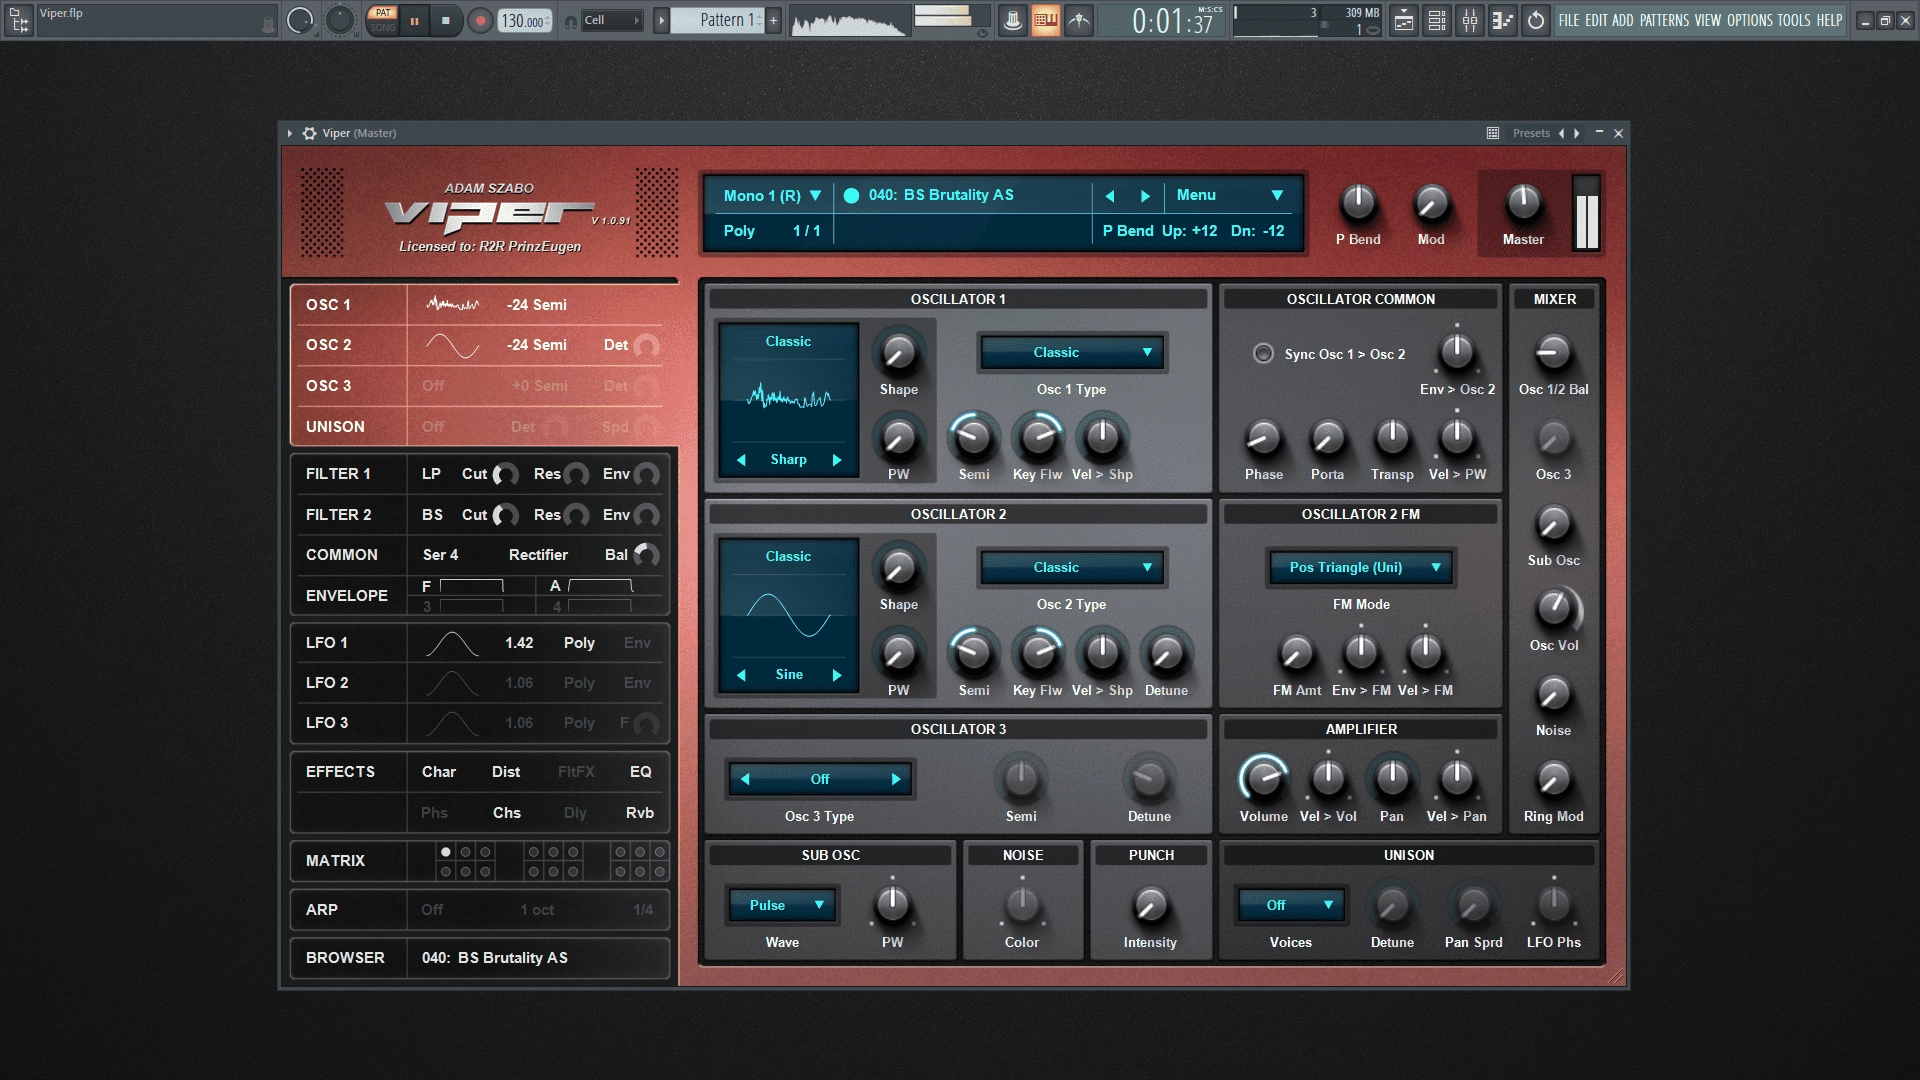
Task: Open the playlist view icon
Action: pos(1404,20)
